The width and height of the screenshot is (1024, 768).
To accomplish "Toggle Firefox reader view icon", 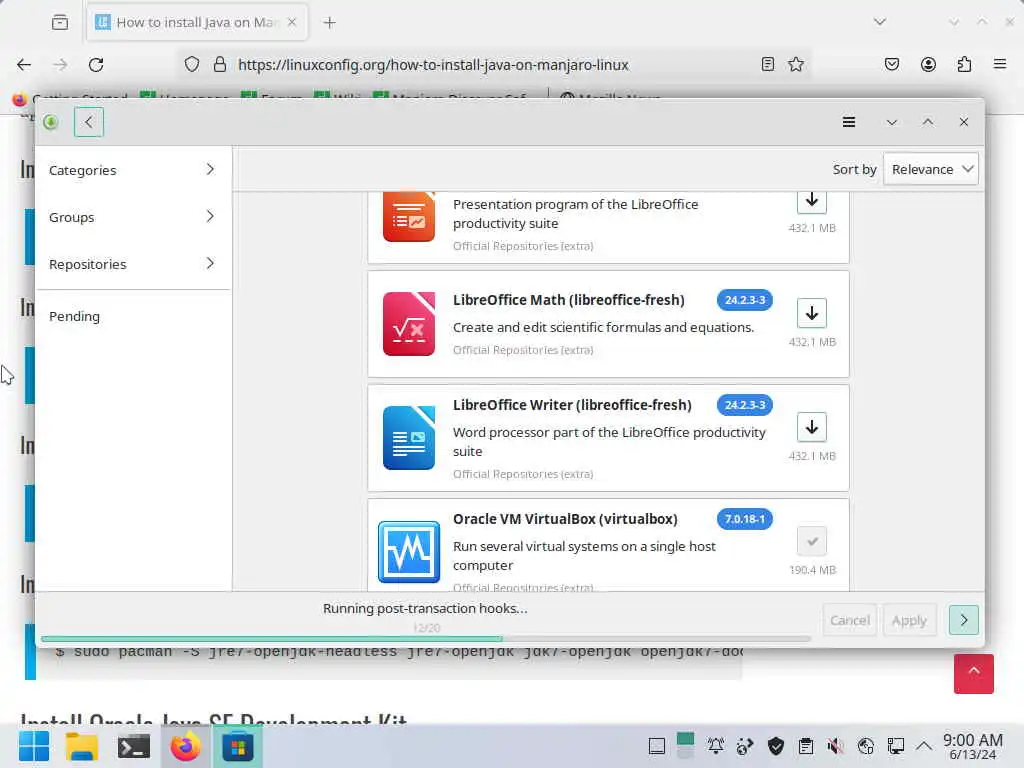I will [768, 64].
